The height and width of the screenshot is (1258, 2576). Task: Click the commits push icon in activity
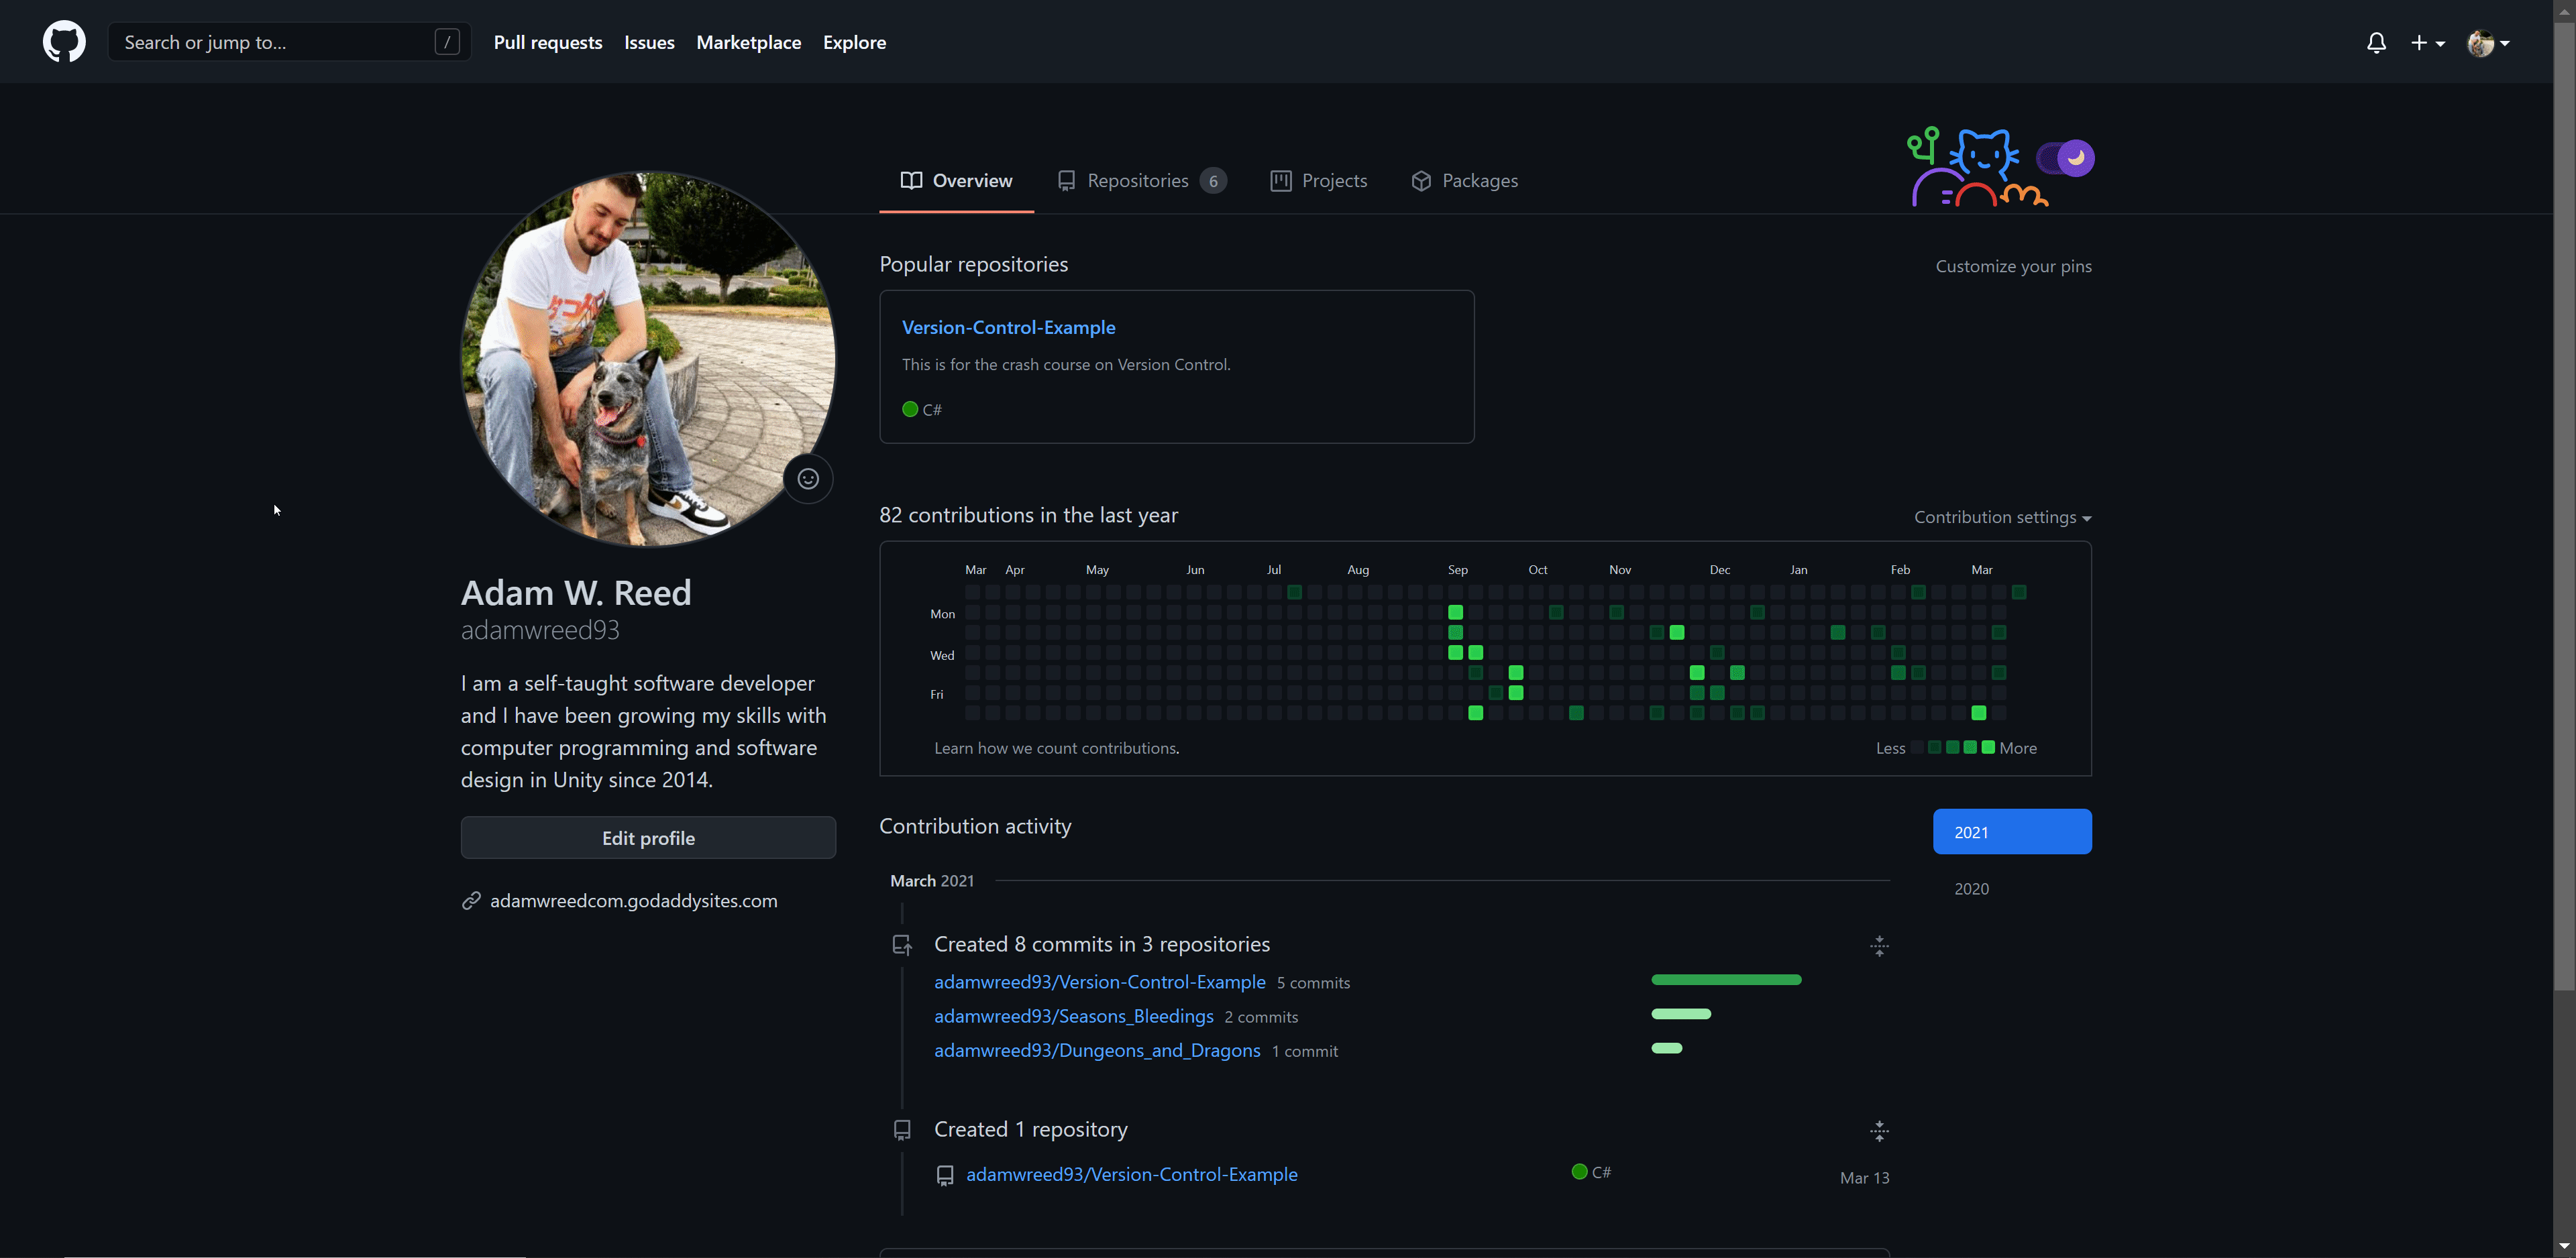(902, 945)
